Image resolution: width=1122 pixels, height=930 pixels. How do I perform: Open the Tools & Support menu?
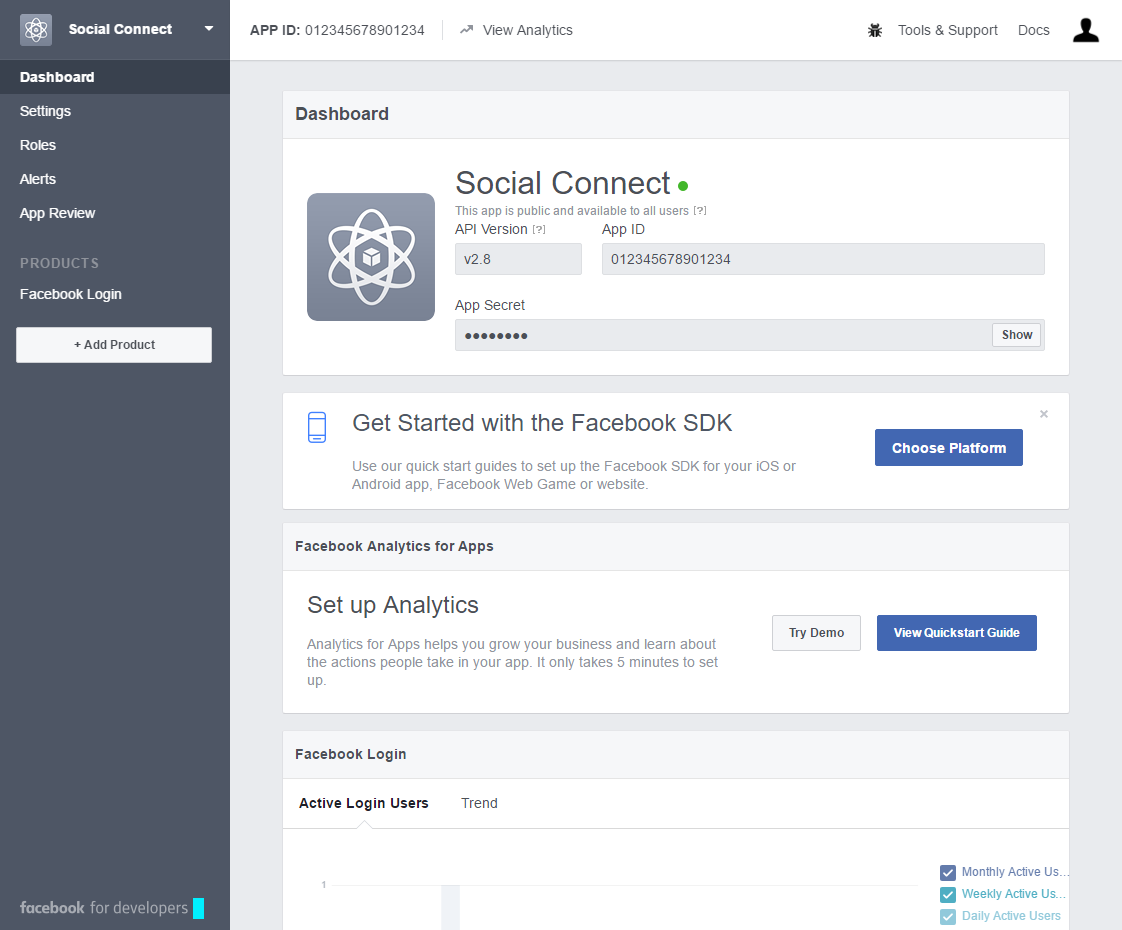(x=947, y=30)
